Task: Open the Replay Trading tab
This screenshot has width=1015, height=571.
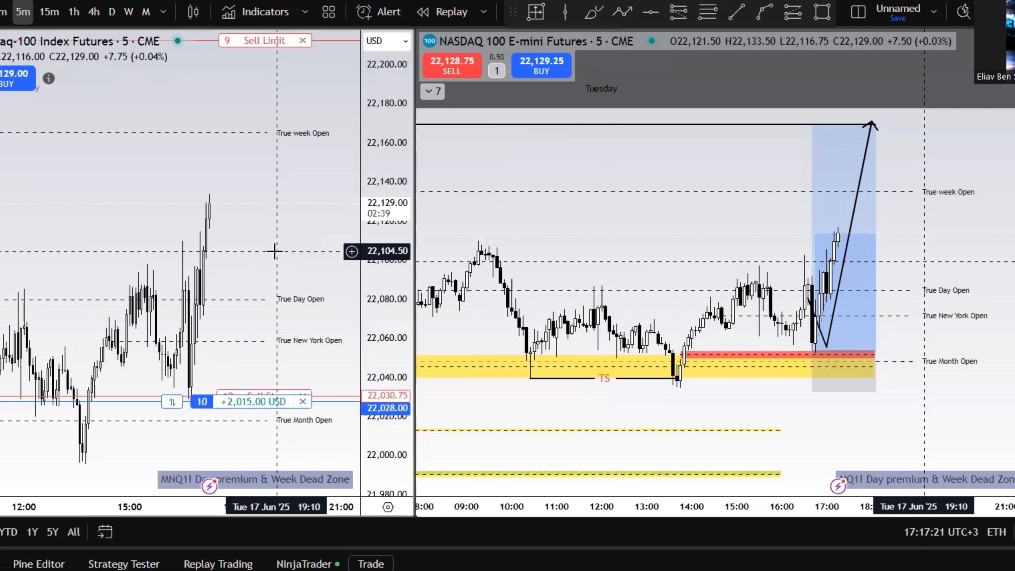Action: click(218, 564)
